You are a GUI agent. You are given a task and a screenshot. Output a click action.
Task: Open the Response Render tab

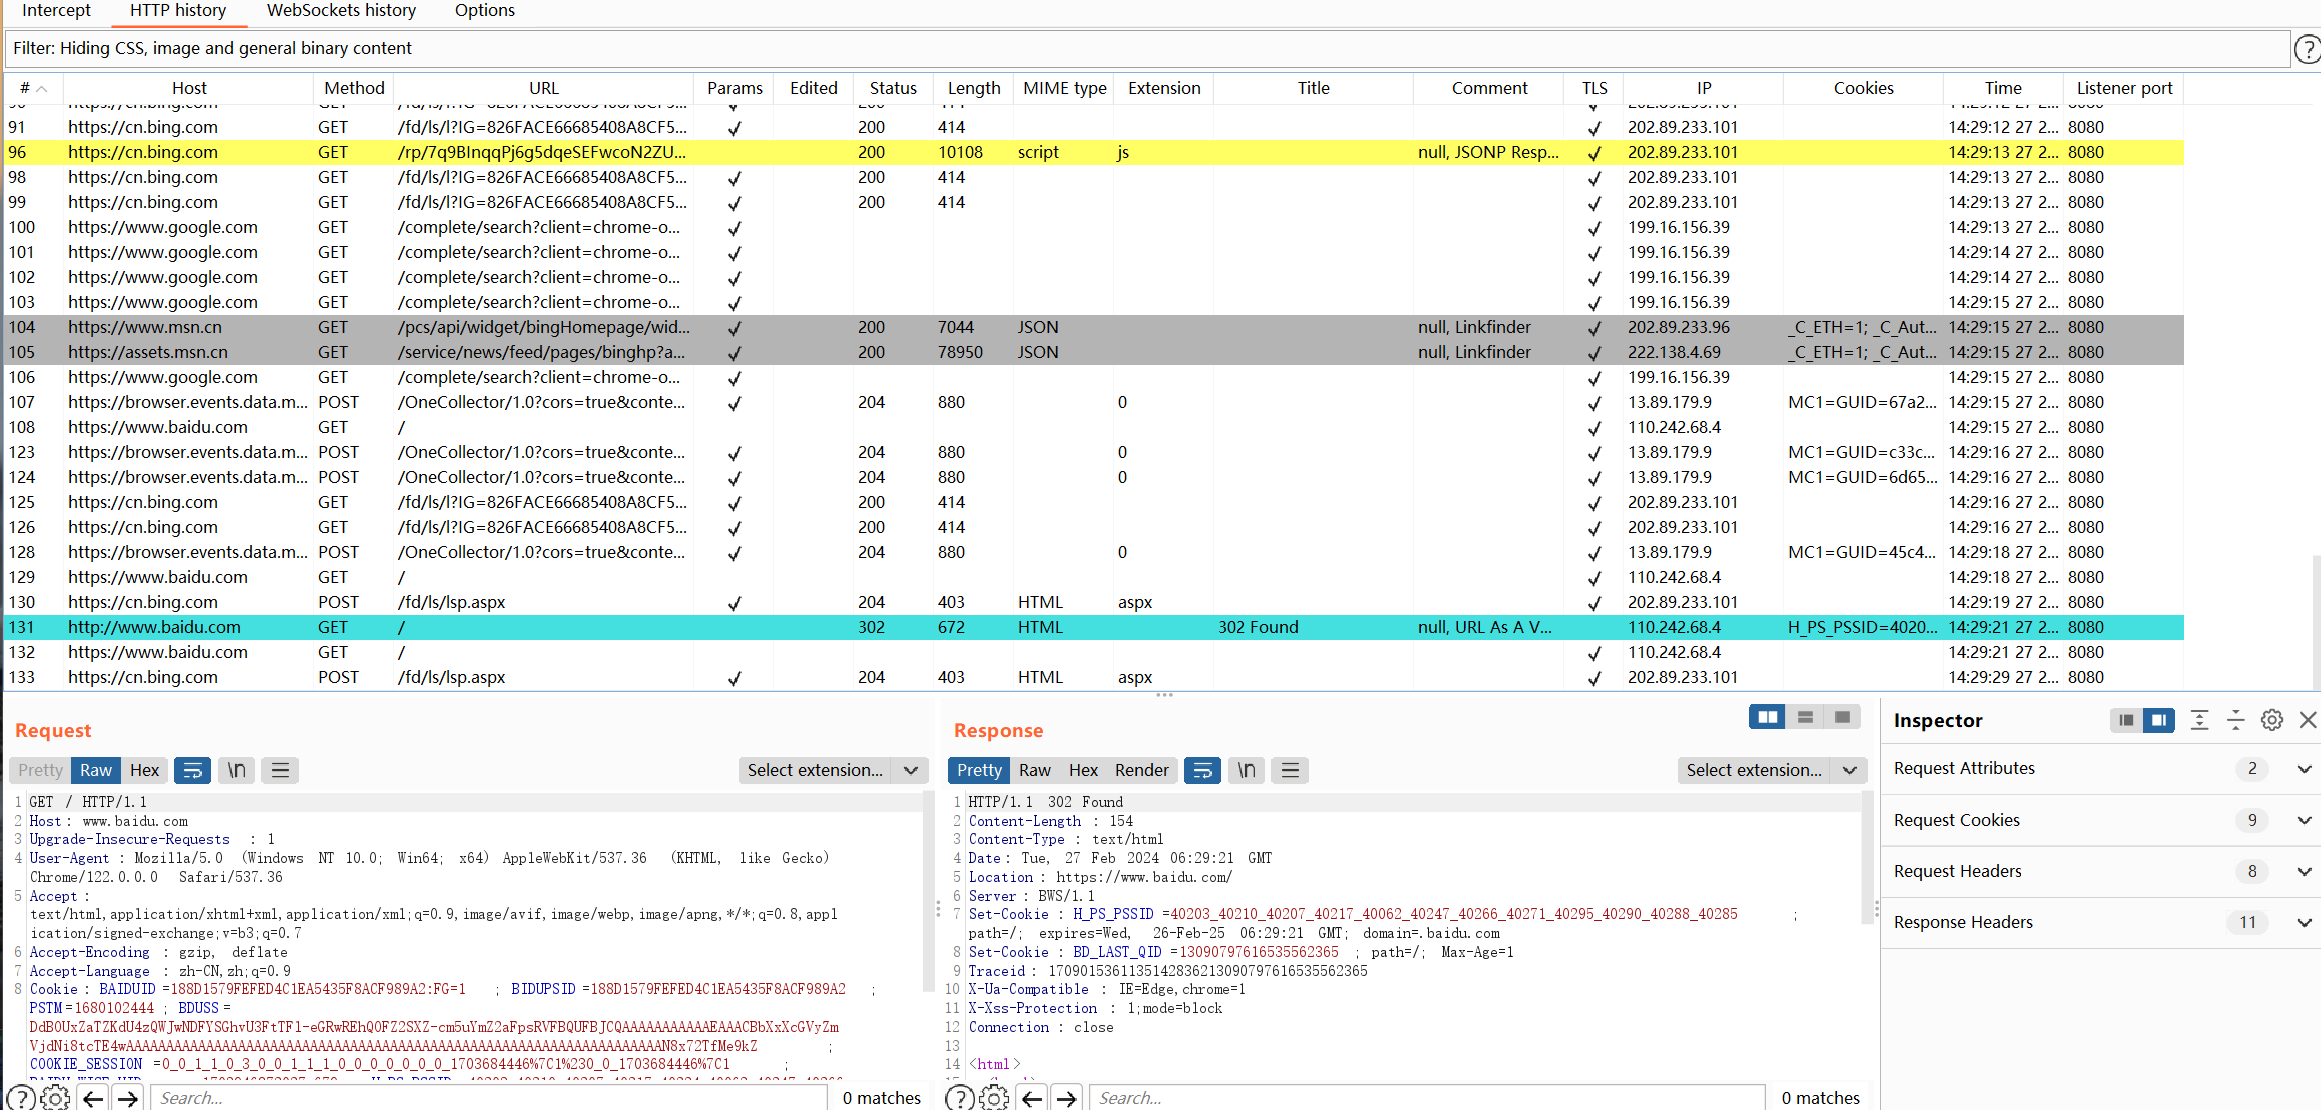click(x=1141, y=770)
